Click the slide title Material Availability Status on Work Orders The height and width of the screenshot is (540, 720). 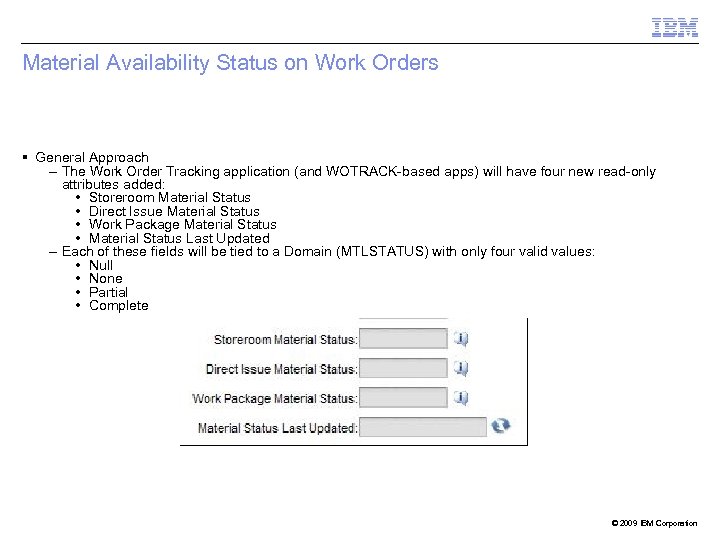click(231, 63)
